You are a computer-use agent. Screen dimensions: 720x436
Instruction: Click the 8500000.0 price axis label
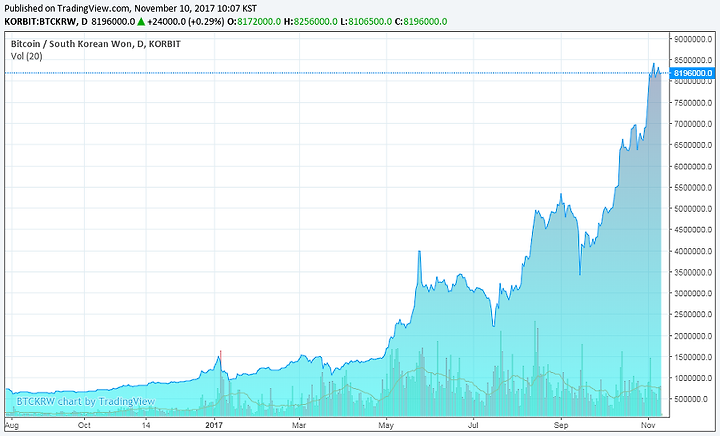(693, 60)
